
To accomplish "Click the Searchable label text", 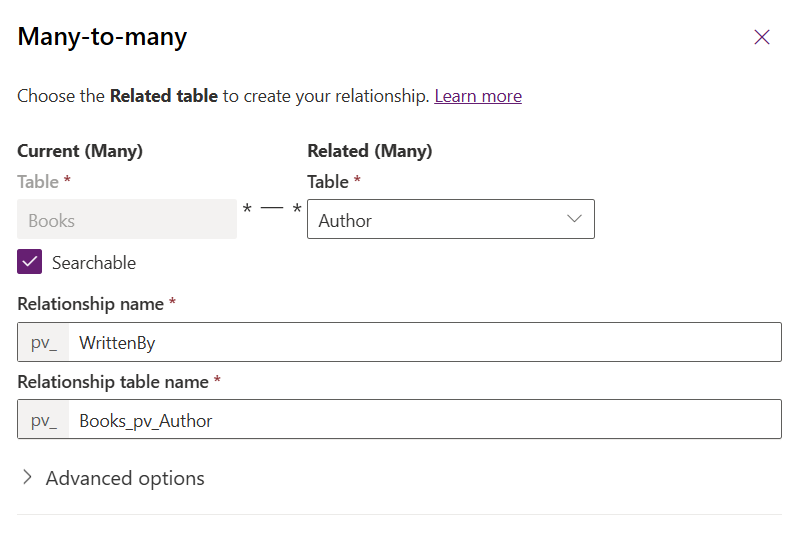I will click(x=94, y=263).
